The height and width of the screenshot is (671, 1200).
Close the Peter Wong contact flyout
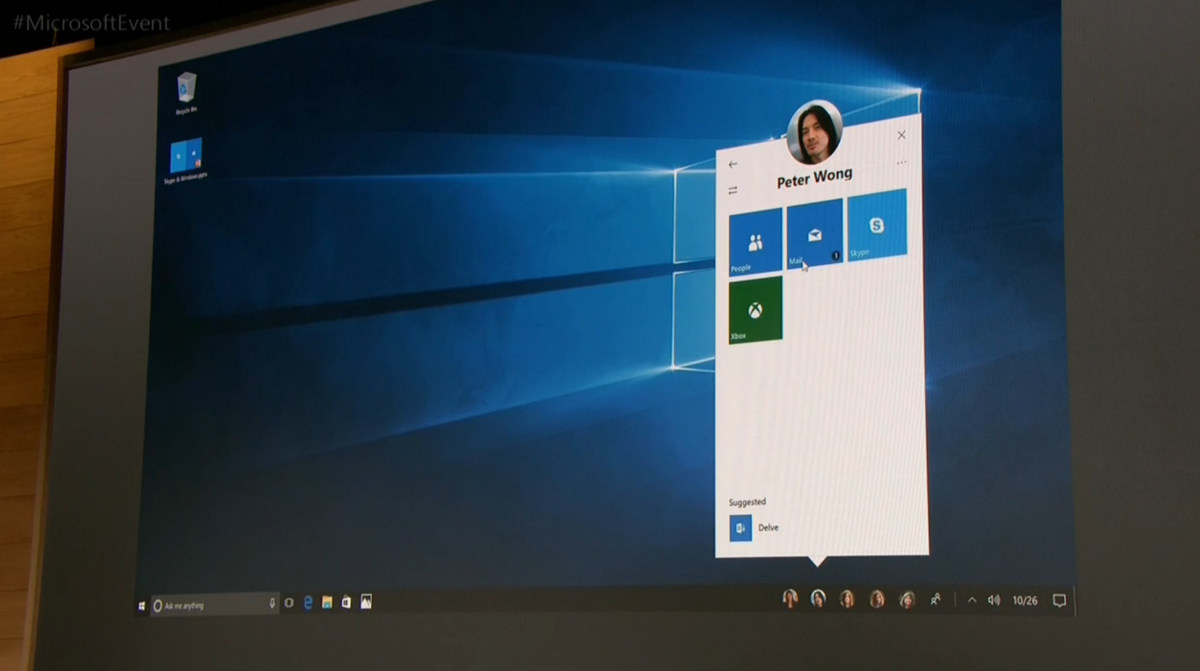point(901,135)
